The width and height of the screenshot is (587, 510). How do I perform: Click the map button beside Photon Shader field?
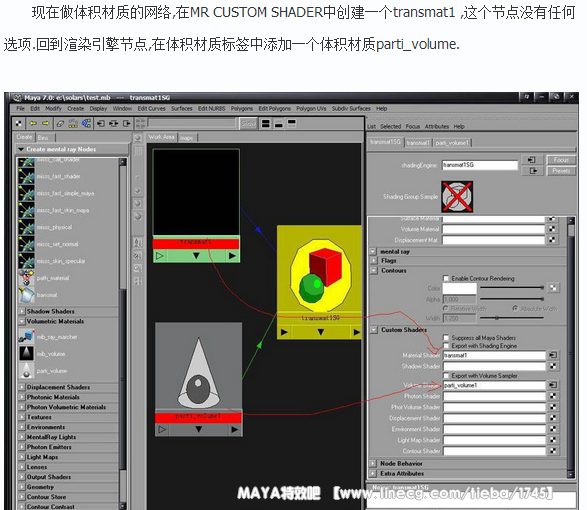coord(553,396)
